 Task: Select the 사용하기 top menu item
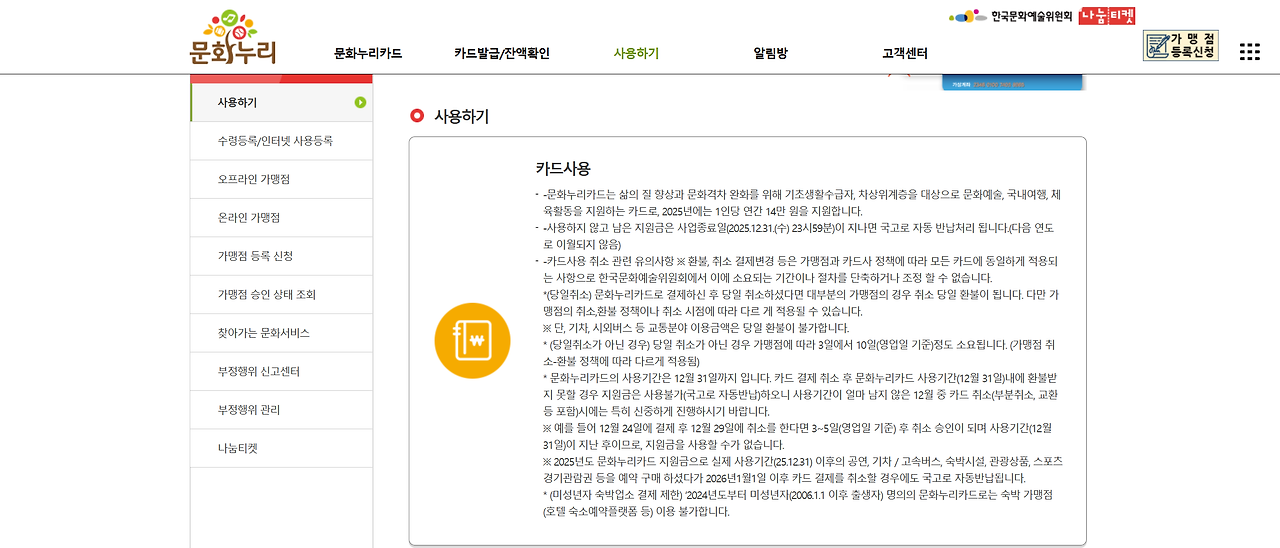pos(636,53)
